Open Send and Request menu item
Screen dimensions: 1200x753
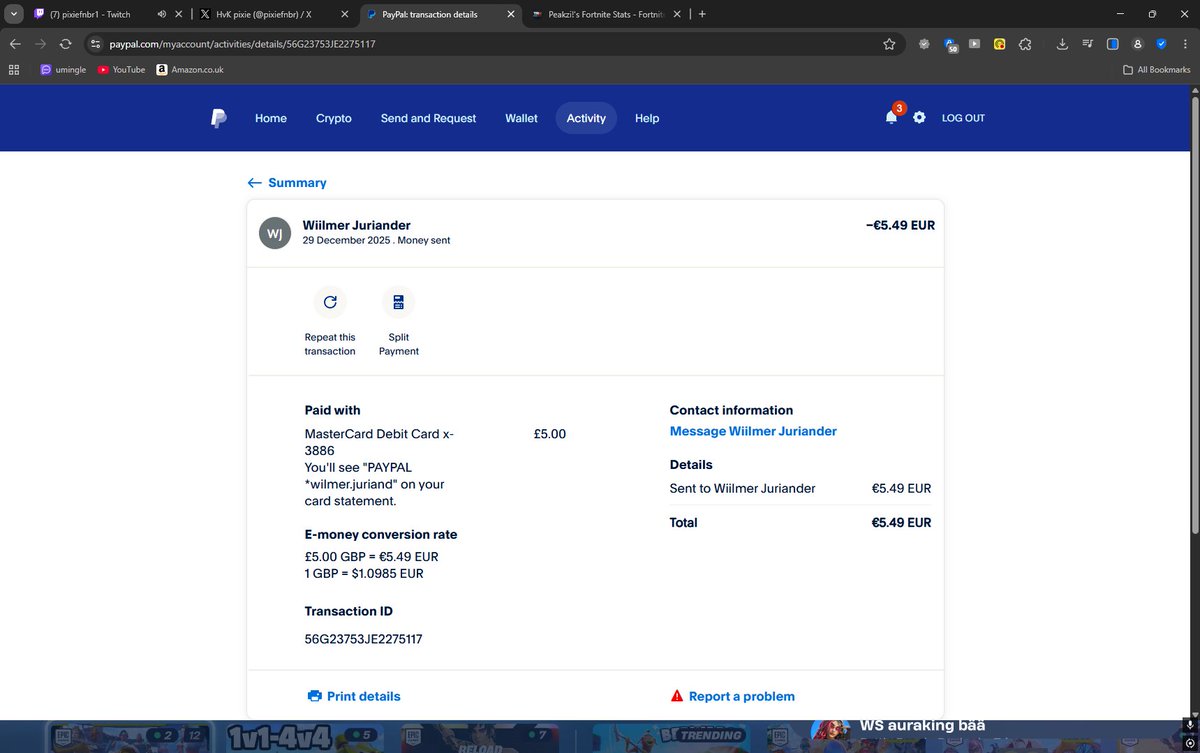click(x=428, y=118)
